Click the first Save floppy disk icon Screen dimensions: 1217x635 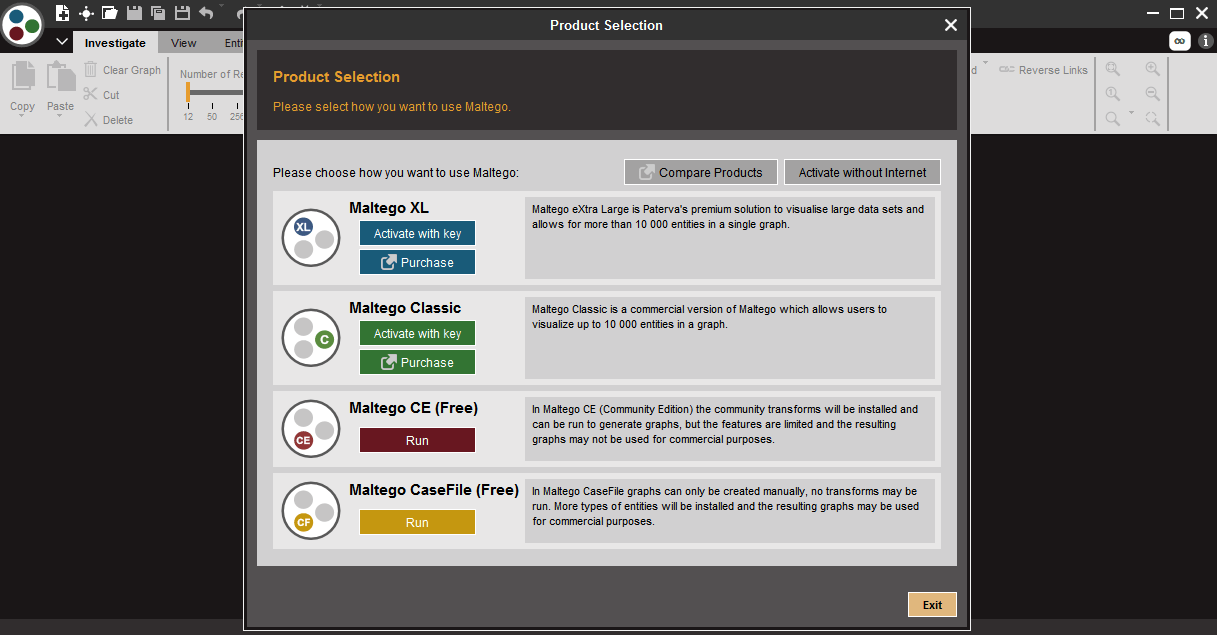134,13
